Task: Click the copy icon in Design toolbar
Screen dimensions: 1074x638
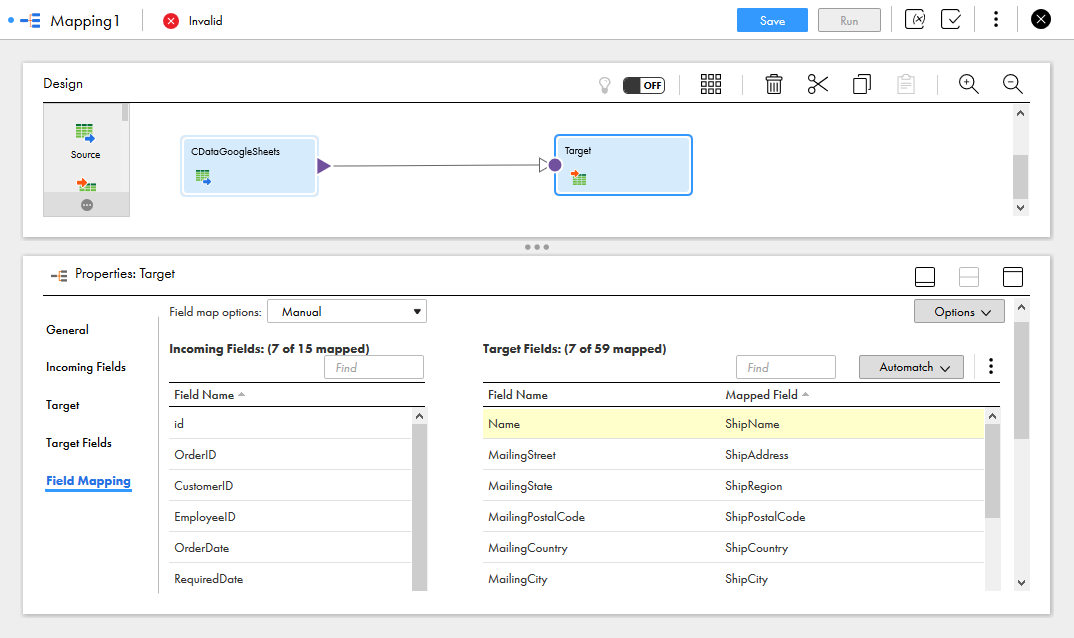Action: pyautogui.click(x=861, y=85)
